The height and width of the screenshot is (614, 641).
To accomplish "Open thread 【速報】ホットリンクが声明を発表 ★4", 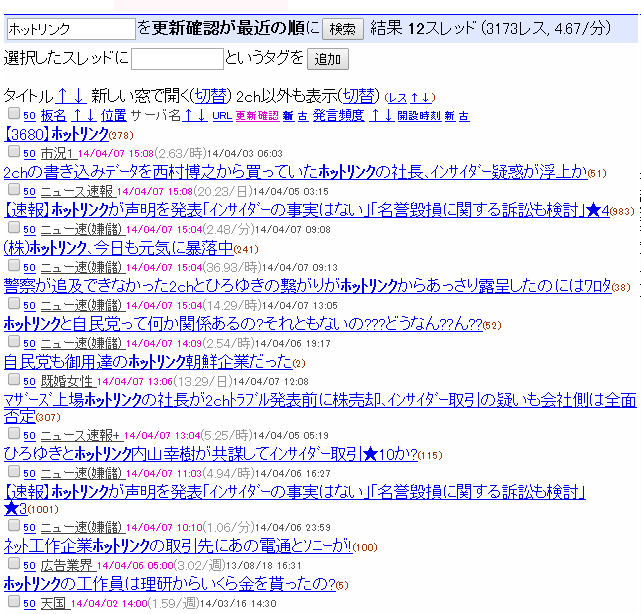I will [x=307, y=210].
